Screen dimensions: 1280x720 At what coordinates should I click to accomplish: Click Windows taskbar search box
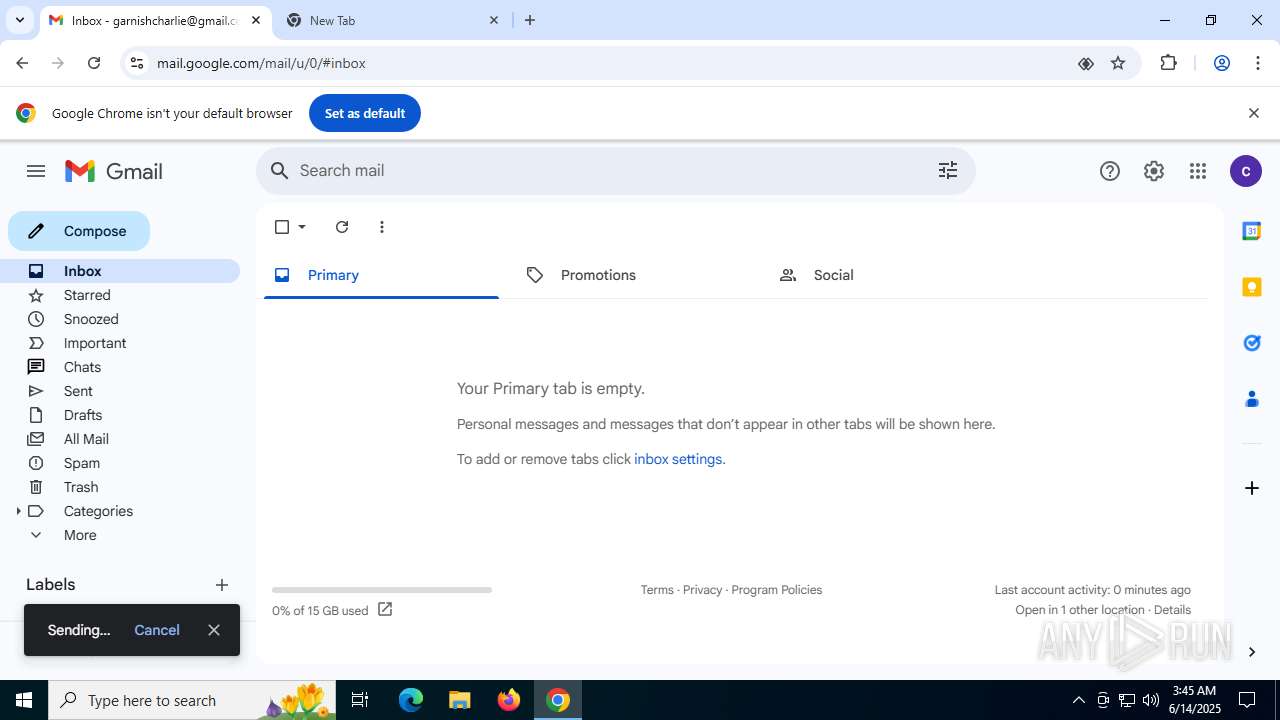(192, 700)
